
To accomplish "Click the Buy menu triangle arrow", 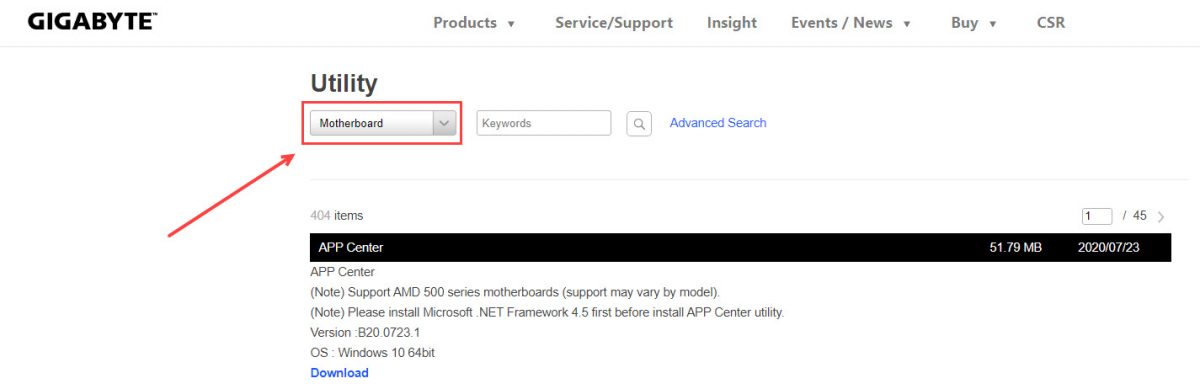I will 993,24.
